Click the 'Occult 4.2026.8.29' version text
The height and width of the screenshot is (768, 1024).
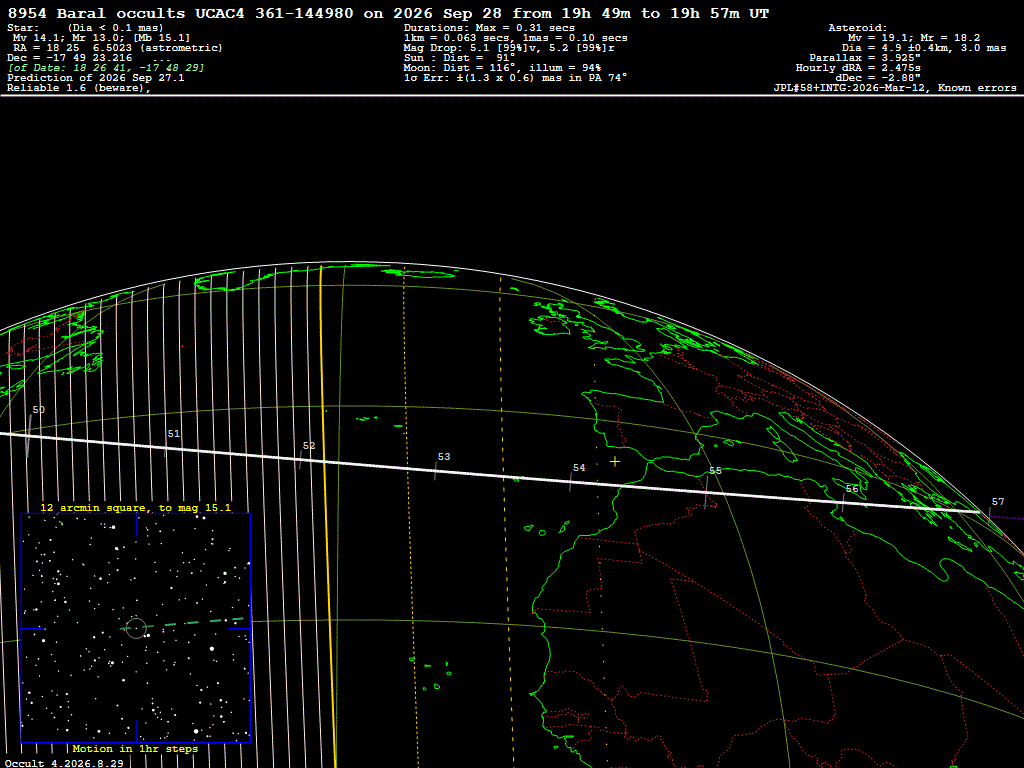point(64,763)
